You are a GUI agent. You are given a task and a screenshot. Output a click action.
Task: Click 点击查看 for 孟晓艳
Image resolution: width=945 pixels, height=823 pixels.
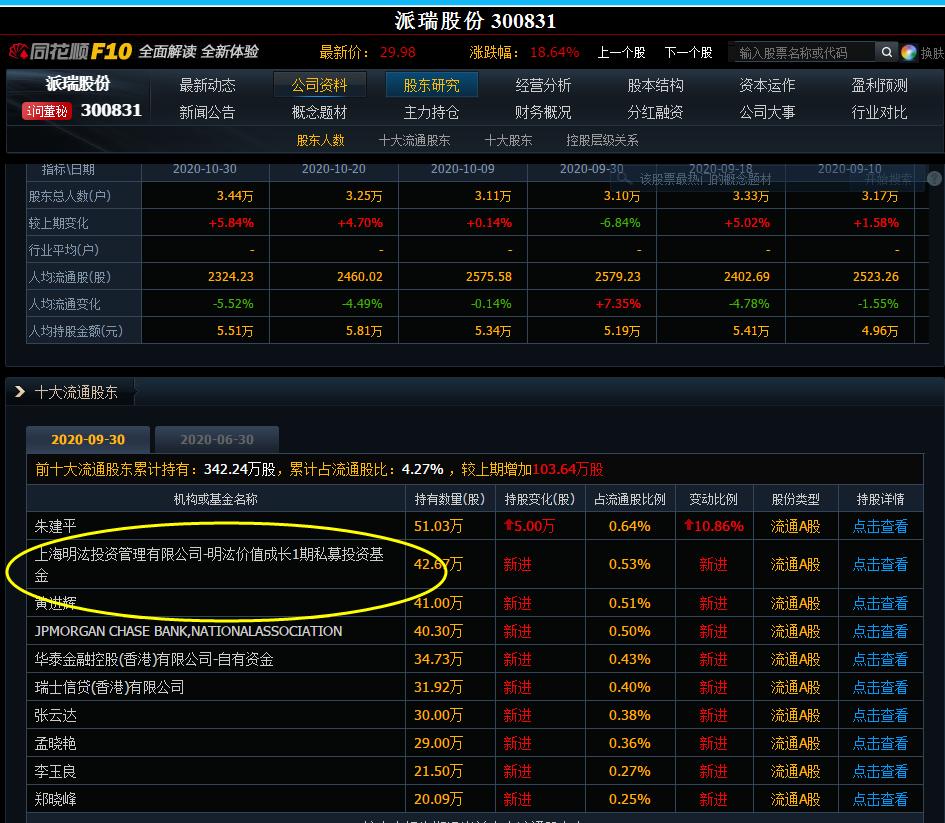[x=880, y=743]
